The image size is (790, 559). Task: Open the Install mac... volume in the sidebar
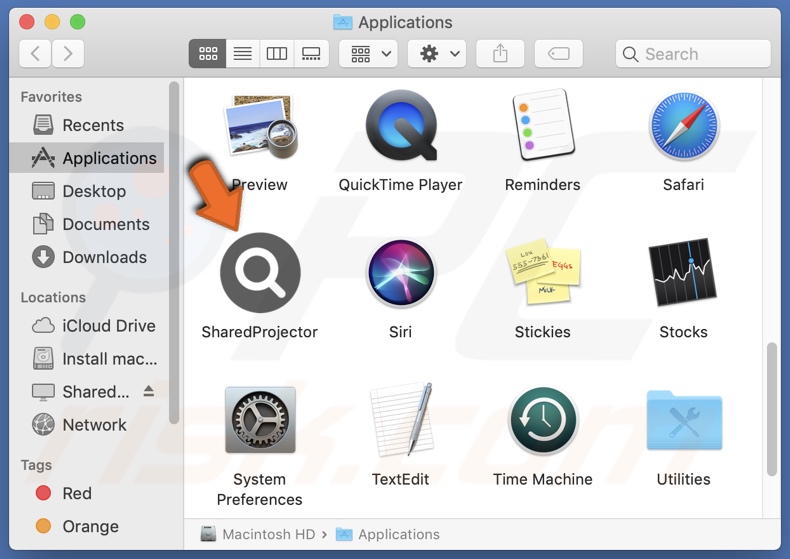click(x=87, y=359)
